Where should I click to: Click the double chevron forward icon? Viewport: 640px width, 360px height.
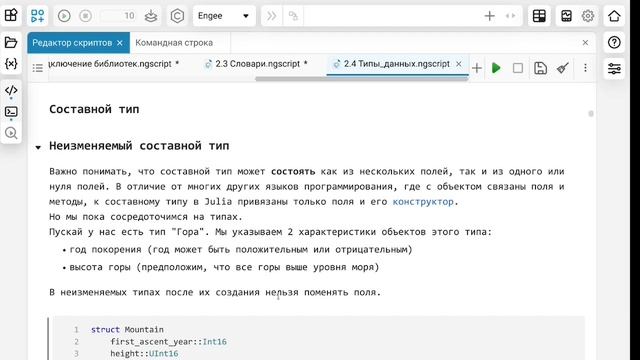[271, 16]
